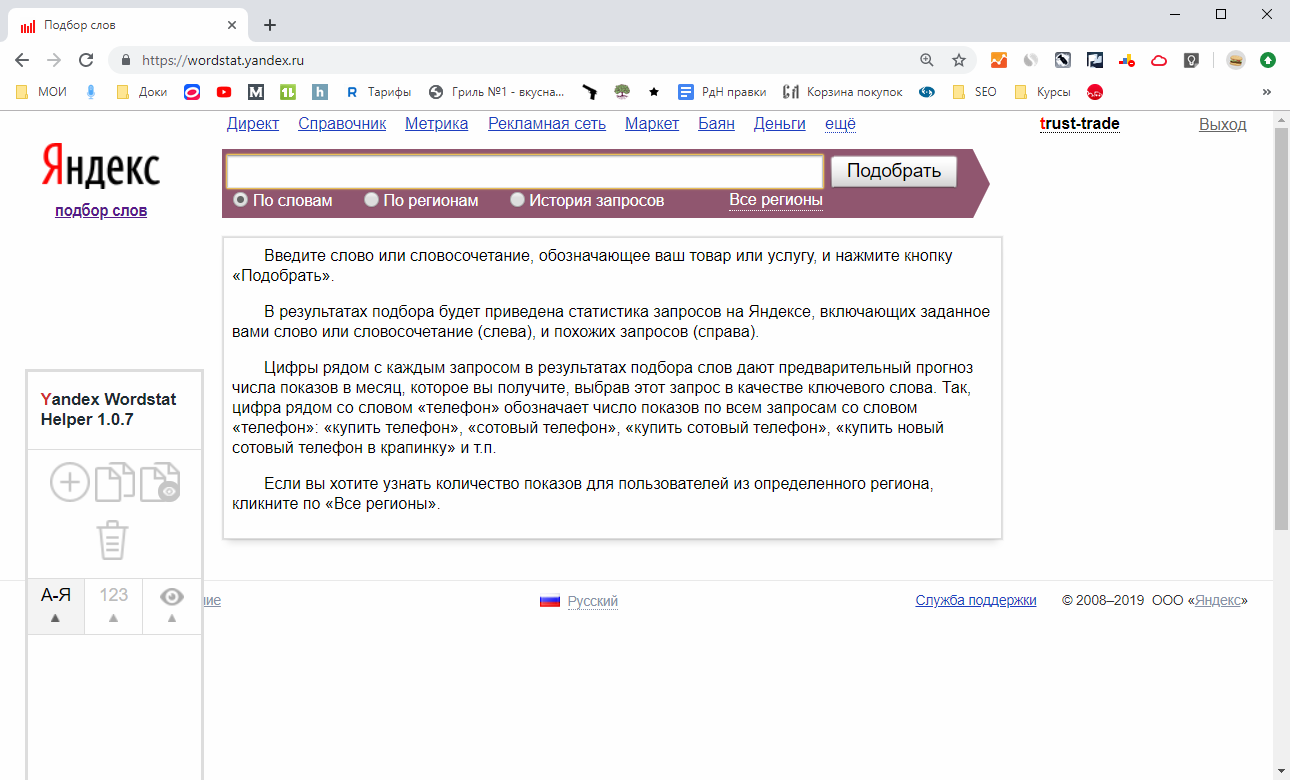
Task: Open the "Все регионы" region selector
Action: click(x=776, y=200)
